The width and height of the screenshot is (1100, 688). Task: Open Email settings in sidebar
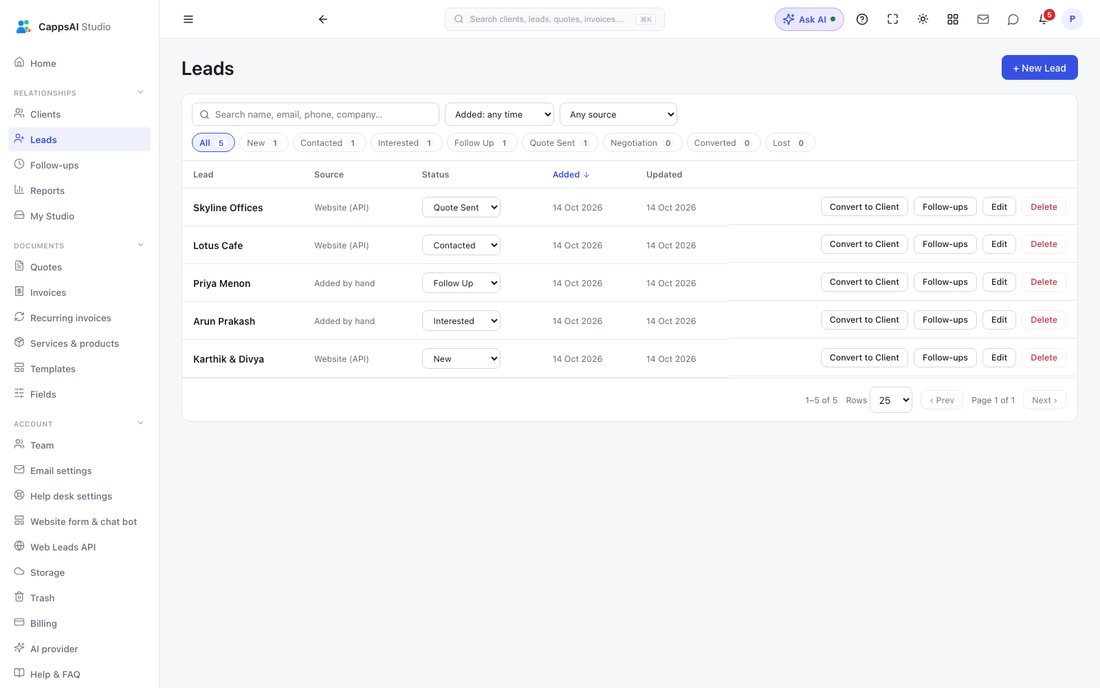pyautogui.click(x=79, y=471)
